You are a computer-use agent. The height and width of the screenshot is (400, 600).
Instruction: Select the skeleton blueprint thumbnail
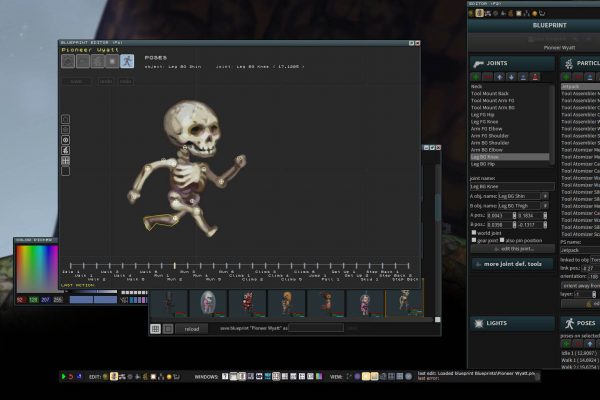coord(404,303)
